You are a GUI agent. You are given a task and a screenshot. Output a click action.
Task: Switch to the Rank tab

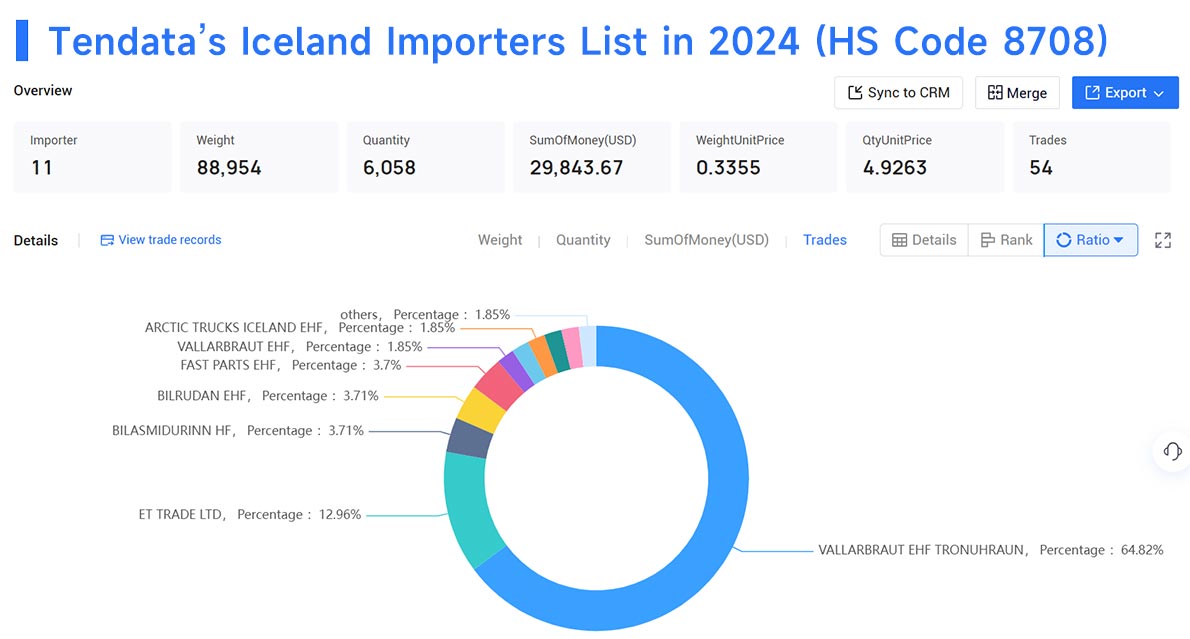click(x=1005, y=240)
